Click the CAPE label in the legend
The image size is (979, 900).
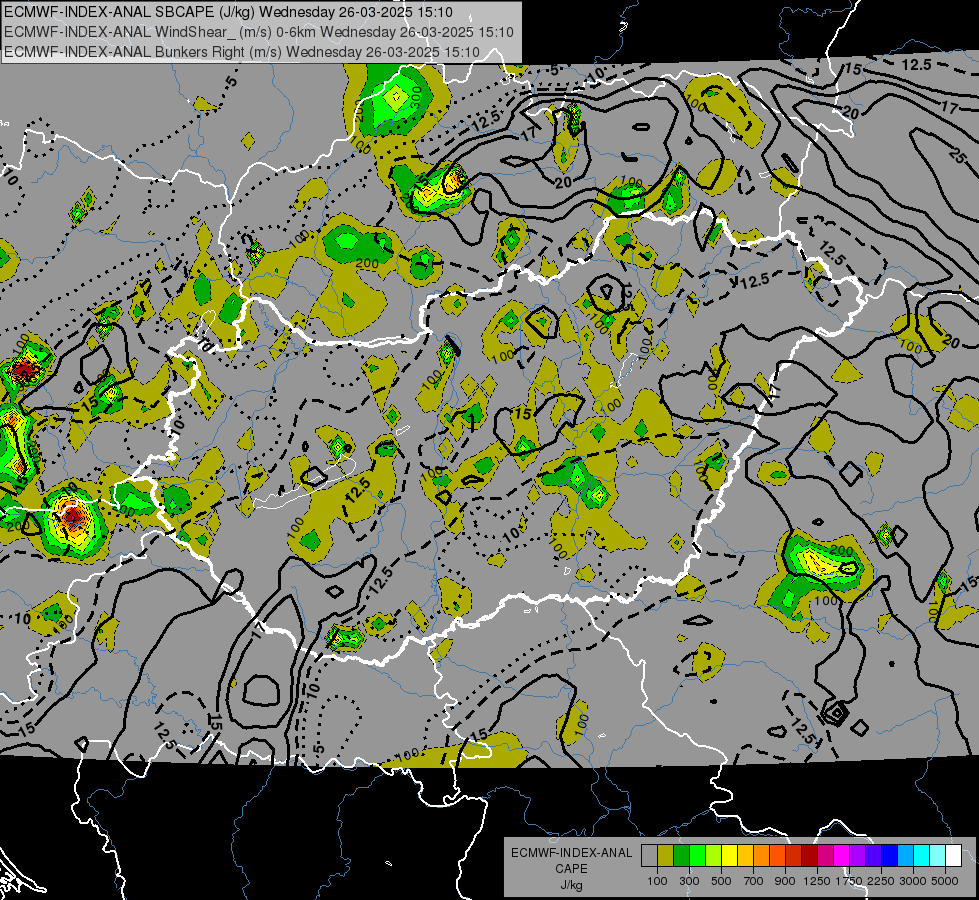coord(571,869)
